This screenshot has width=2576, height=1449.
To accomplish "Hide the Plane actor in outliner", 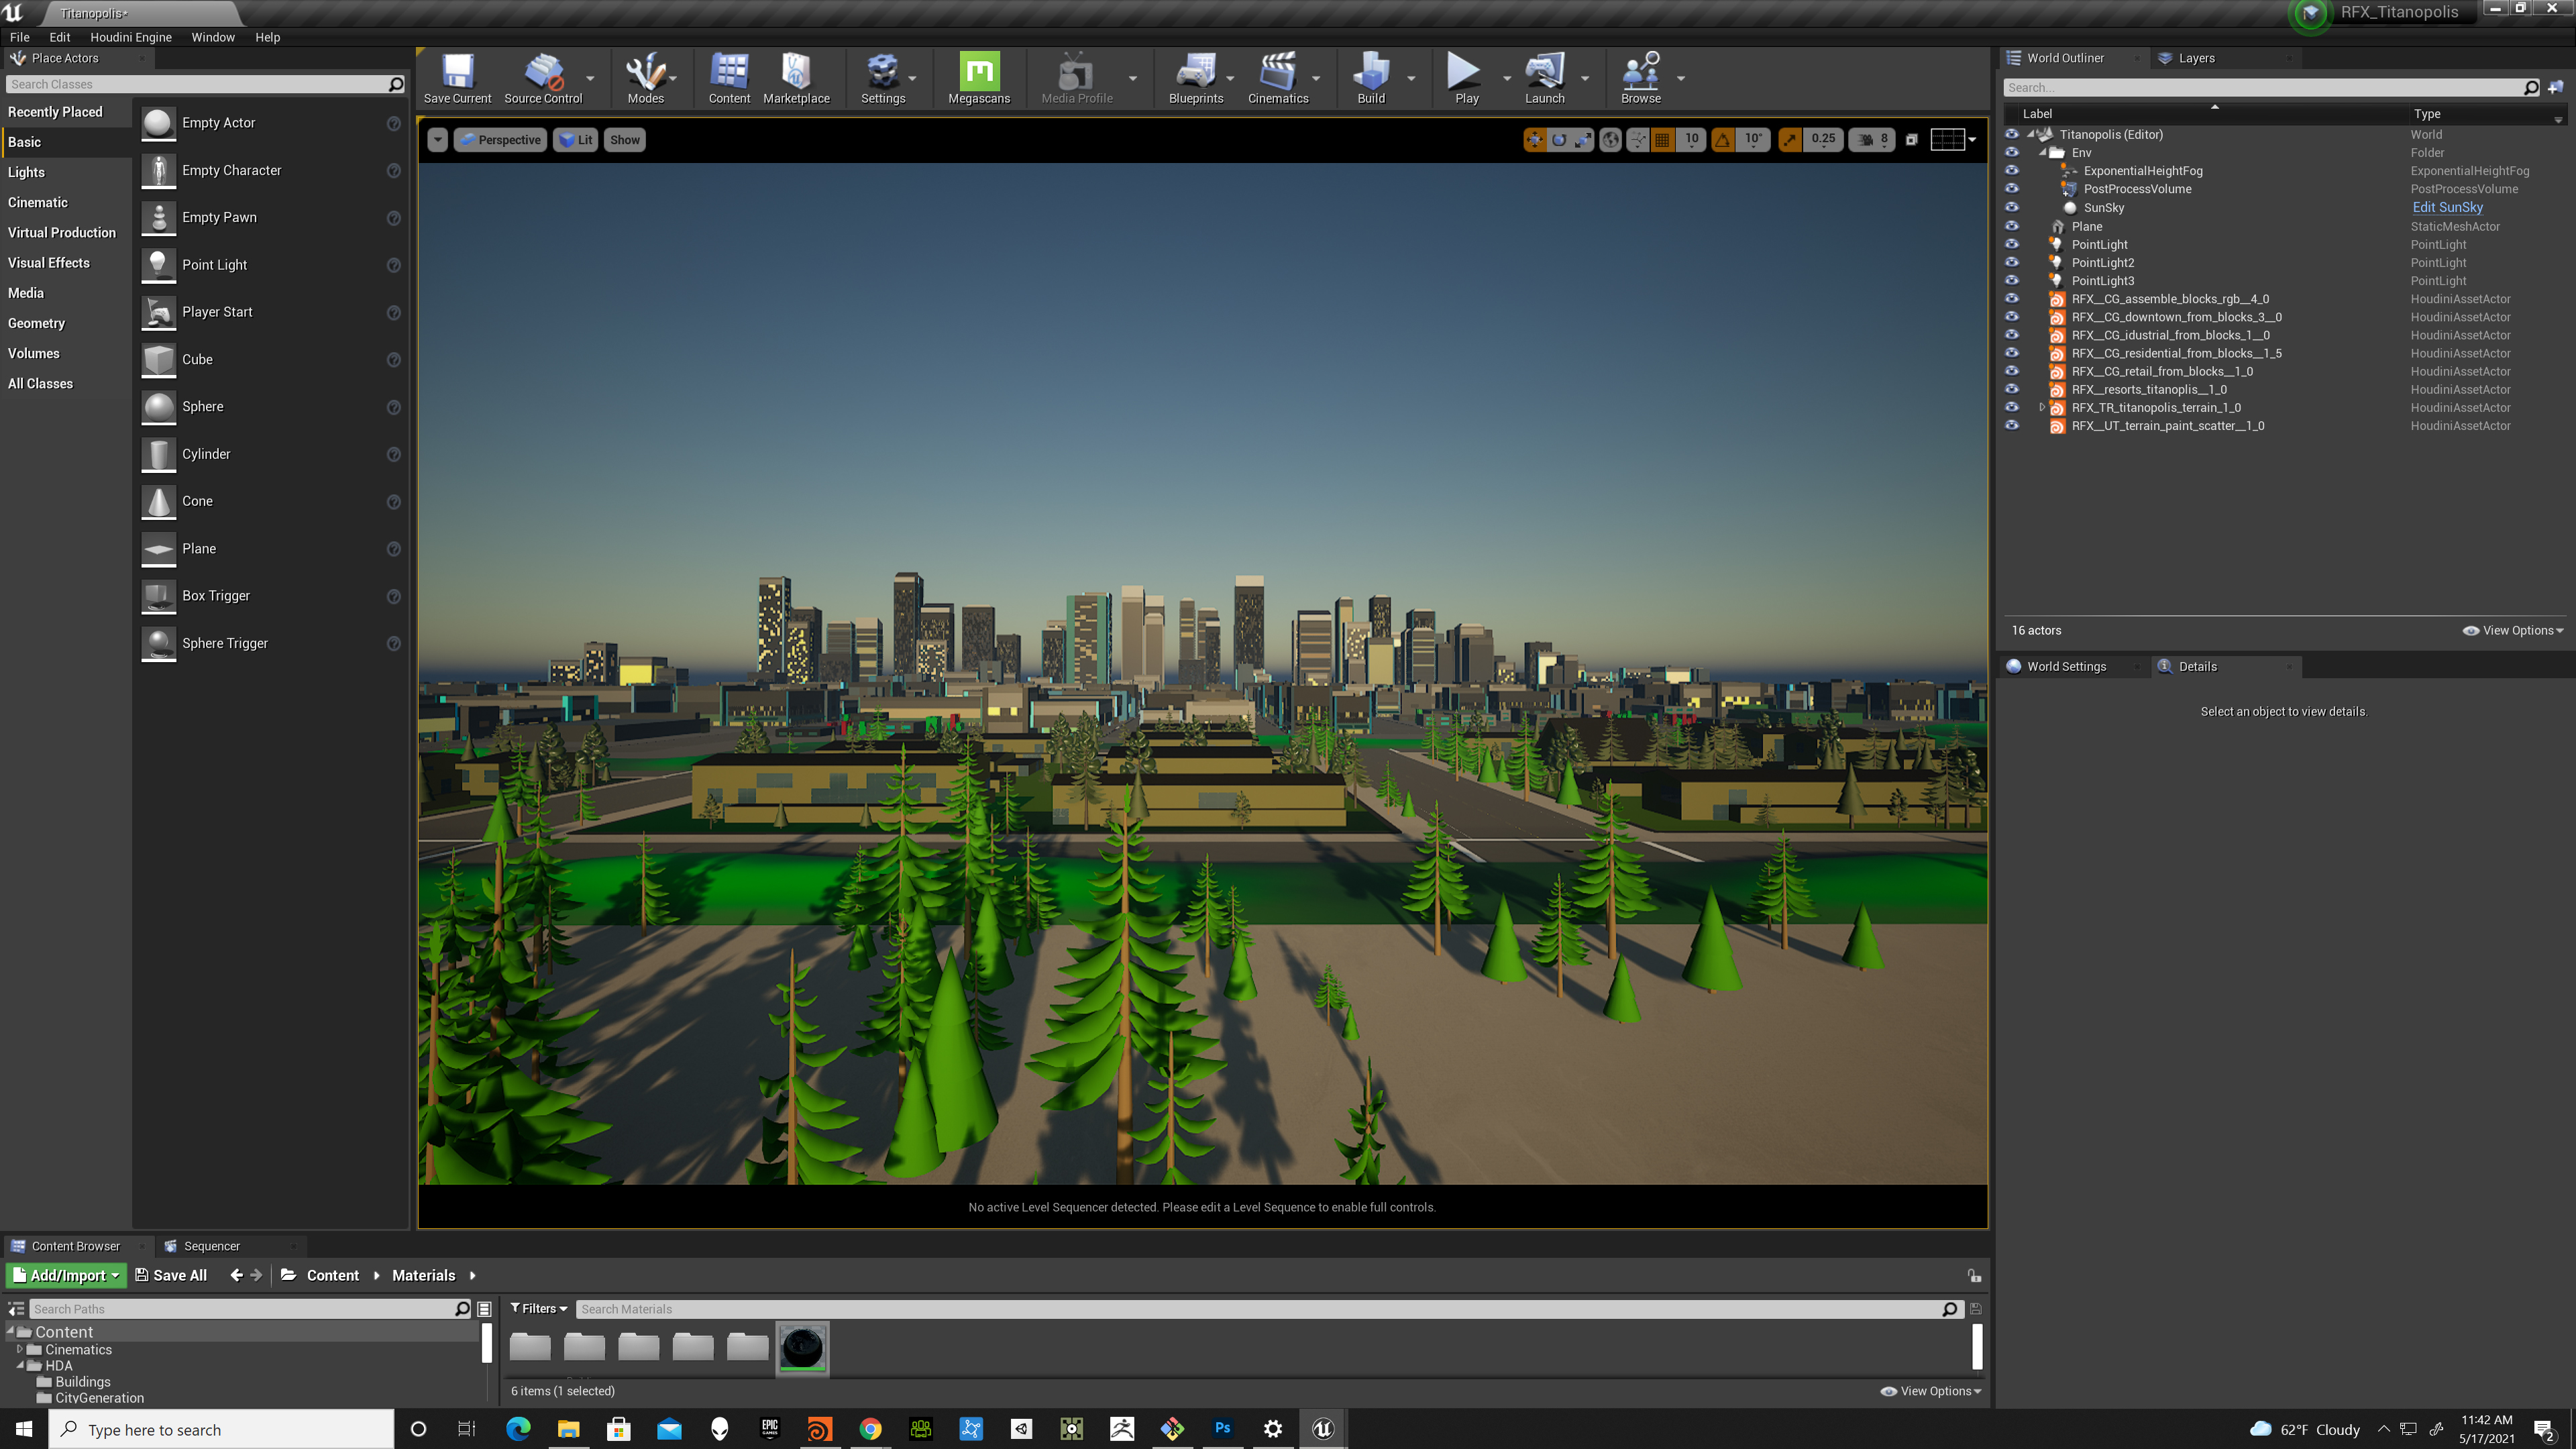I will click(2012, 226).
